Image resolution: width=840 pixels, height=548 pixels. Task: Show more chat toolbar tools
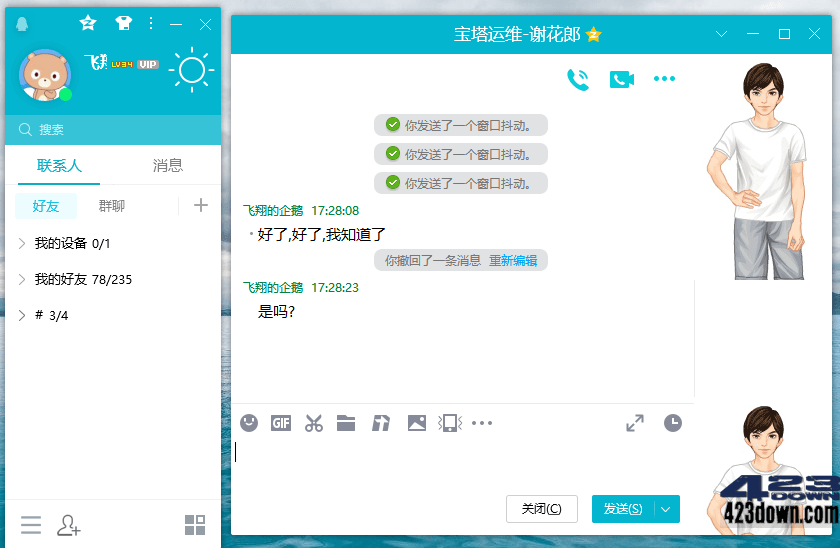(482, 423)
